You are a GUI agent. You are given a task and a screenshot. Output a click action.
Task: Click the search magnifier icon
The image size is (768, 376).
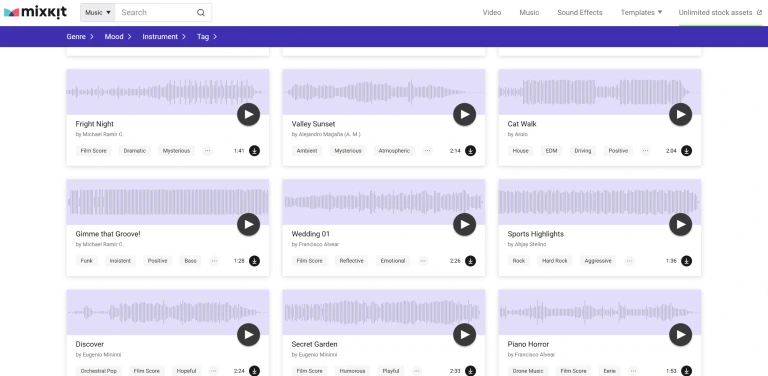[x=201, y=13]
